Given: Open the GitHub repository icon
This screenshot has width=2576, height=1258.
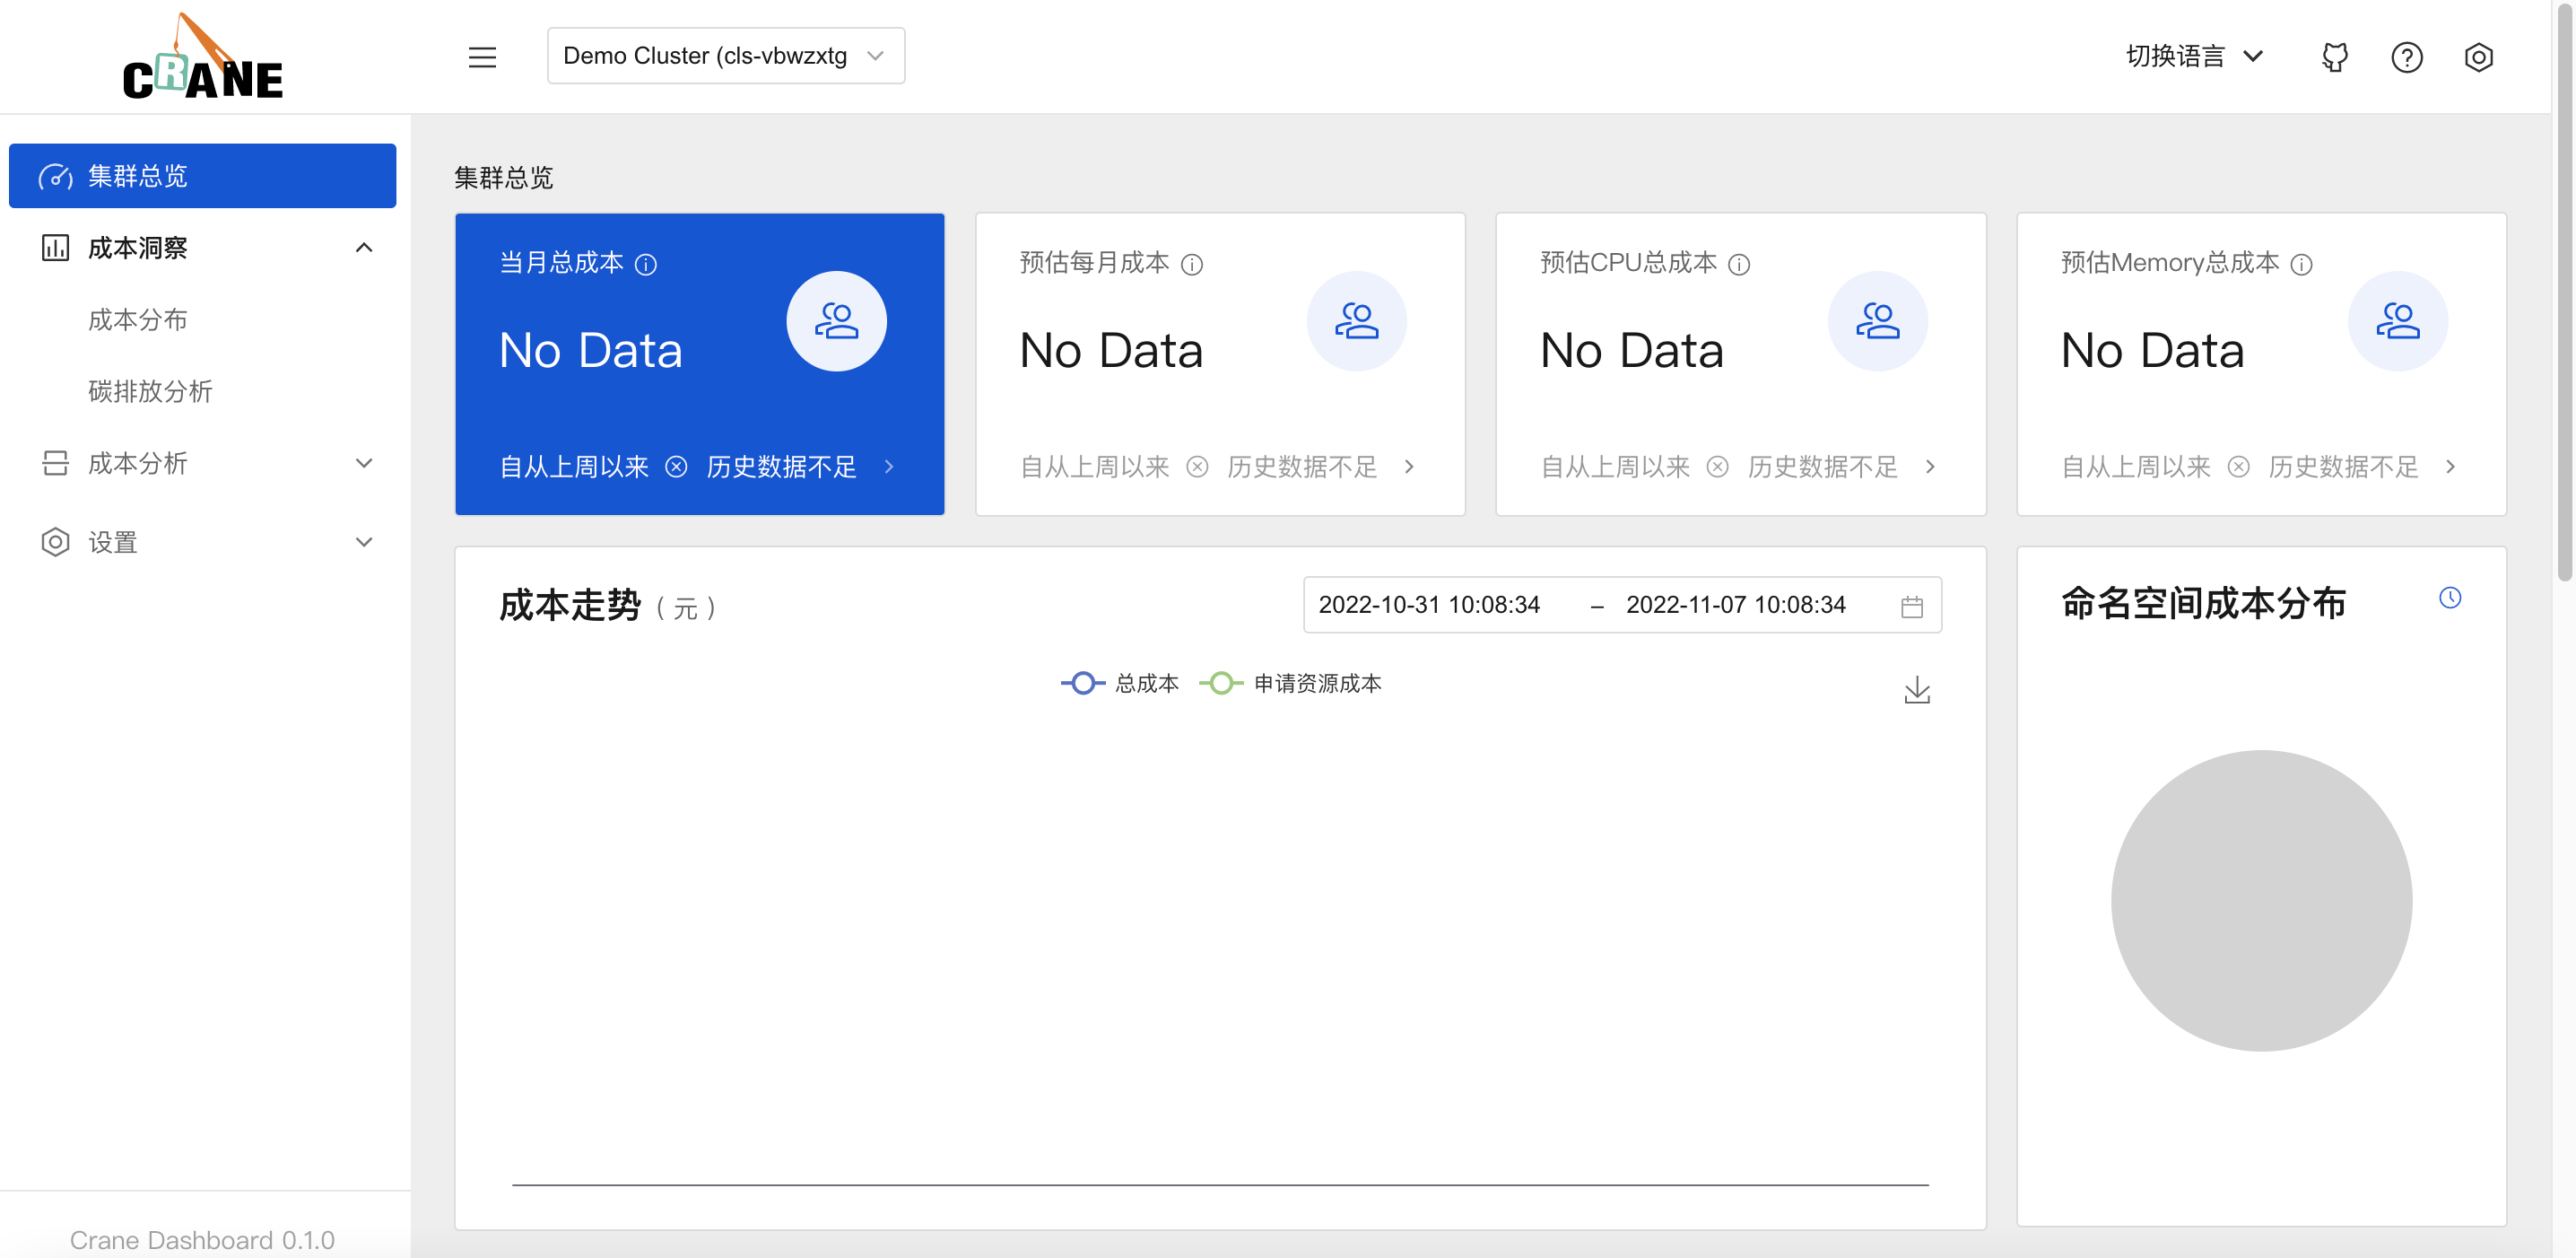Looking at the screenshot, I should (x=2334, y=57).
